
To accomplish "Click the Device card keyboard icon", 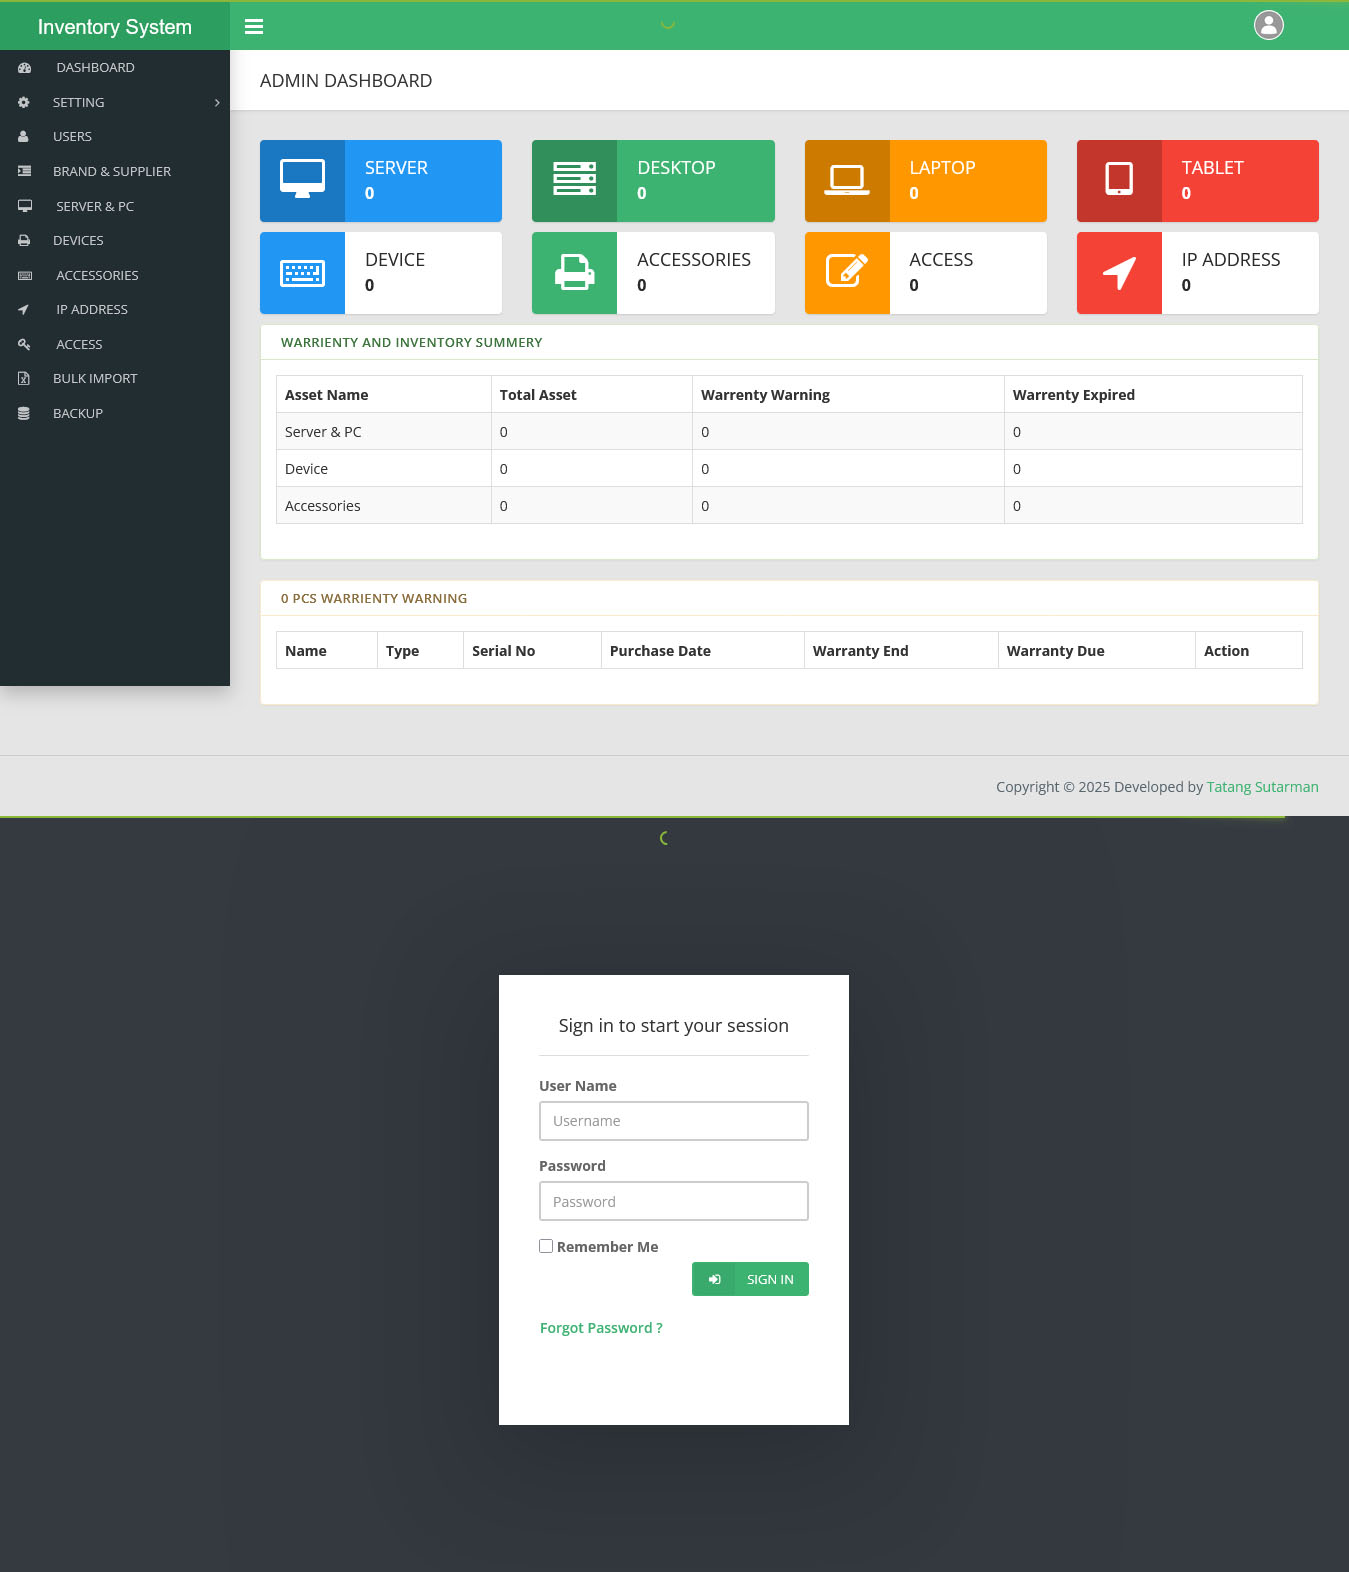I will (302, 273).
